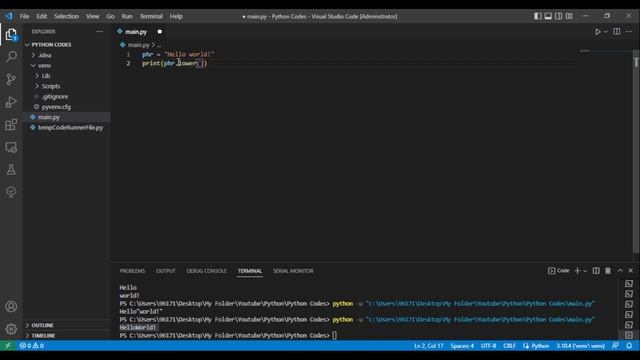This screenshot has width=640, height=360.
Task: Open the Testing flask icon
Action: 11,170
